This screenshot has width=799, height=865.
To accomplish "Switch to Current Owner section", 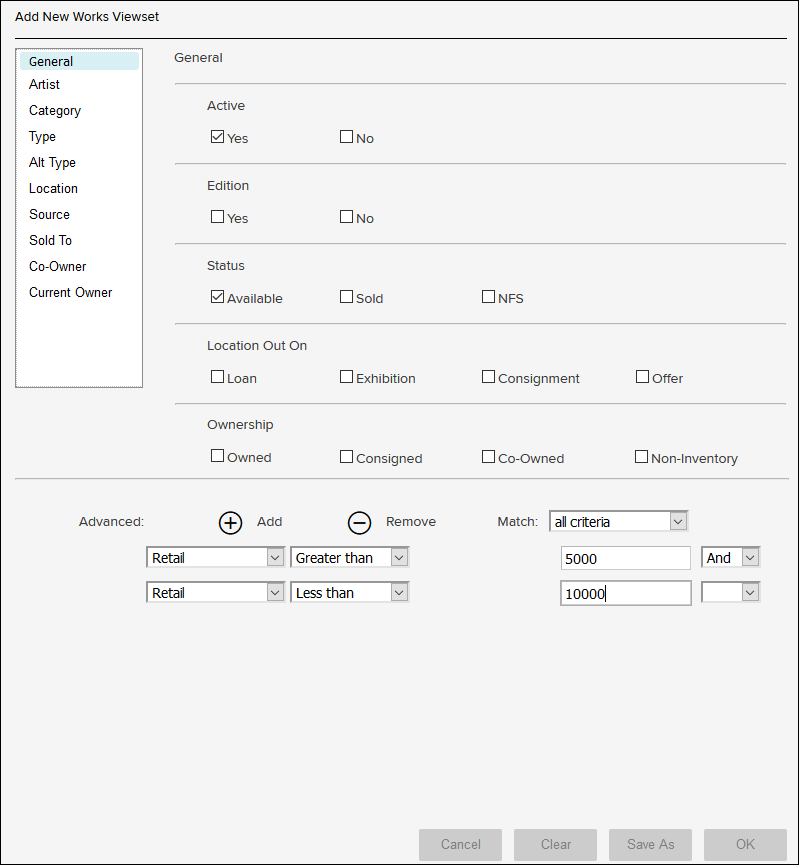I will [x=70, y=293].
